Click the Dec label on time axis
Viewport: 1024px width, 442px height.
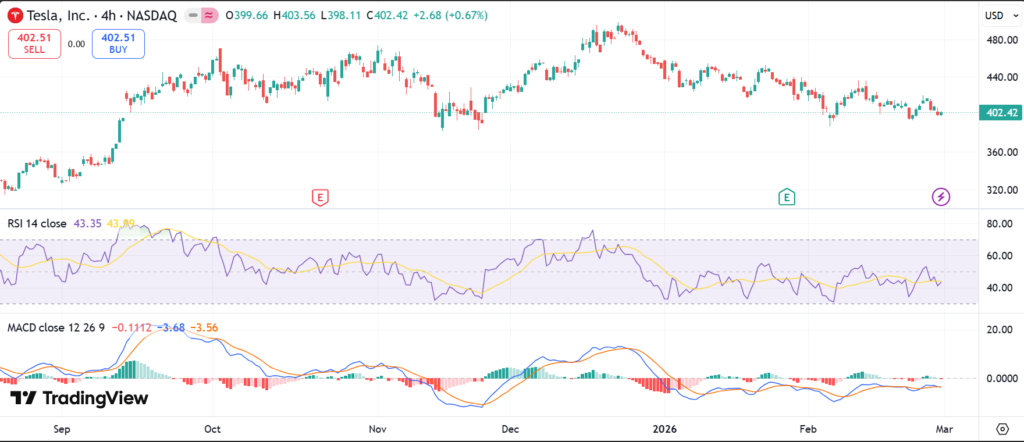tap(509, 429)
